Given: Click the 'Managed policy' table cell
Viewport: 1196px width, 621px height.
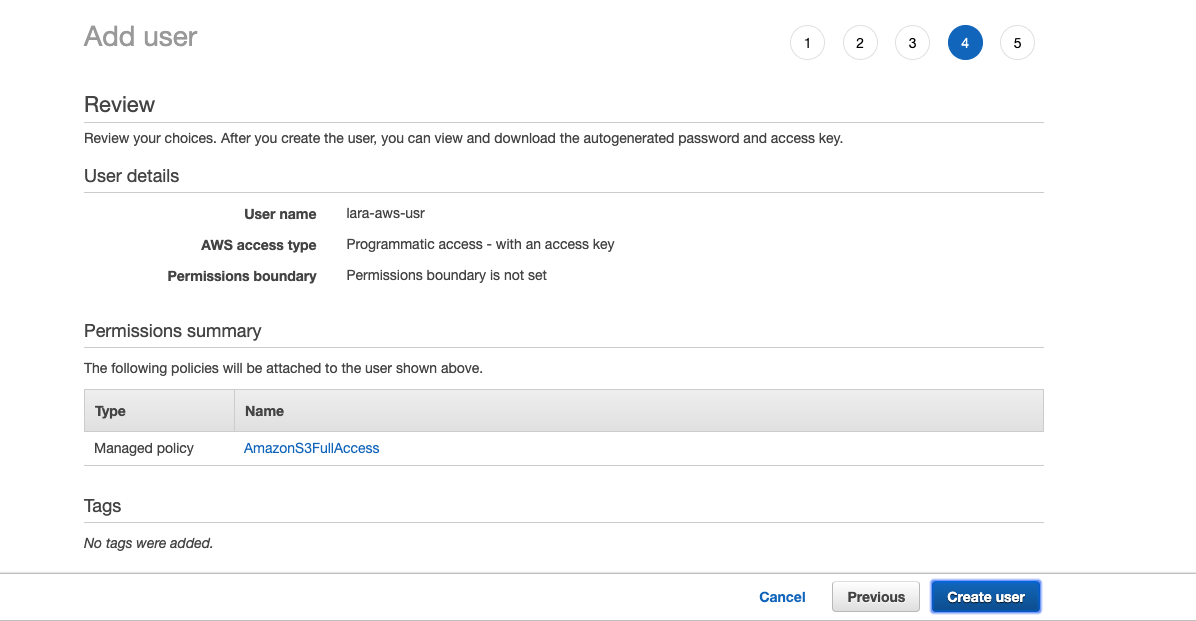Looking at the screenshot, I should coord(143,449).
